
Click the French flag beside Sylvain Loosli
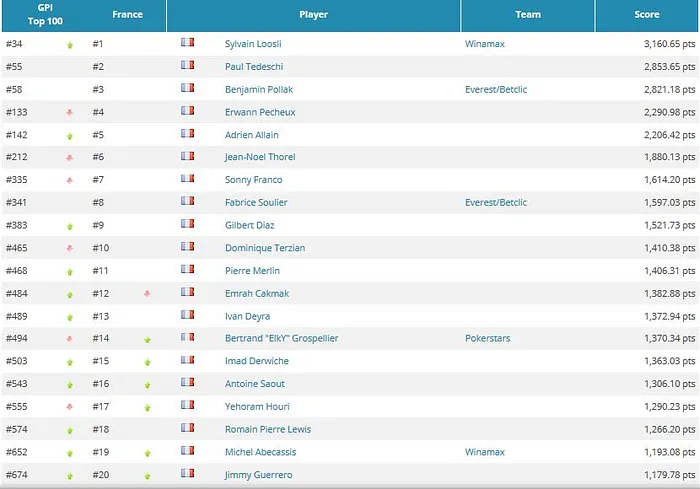(187, 43)
